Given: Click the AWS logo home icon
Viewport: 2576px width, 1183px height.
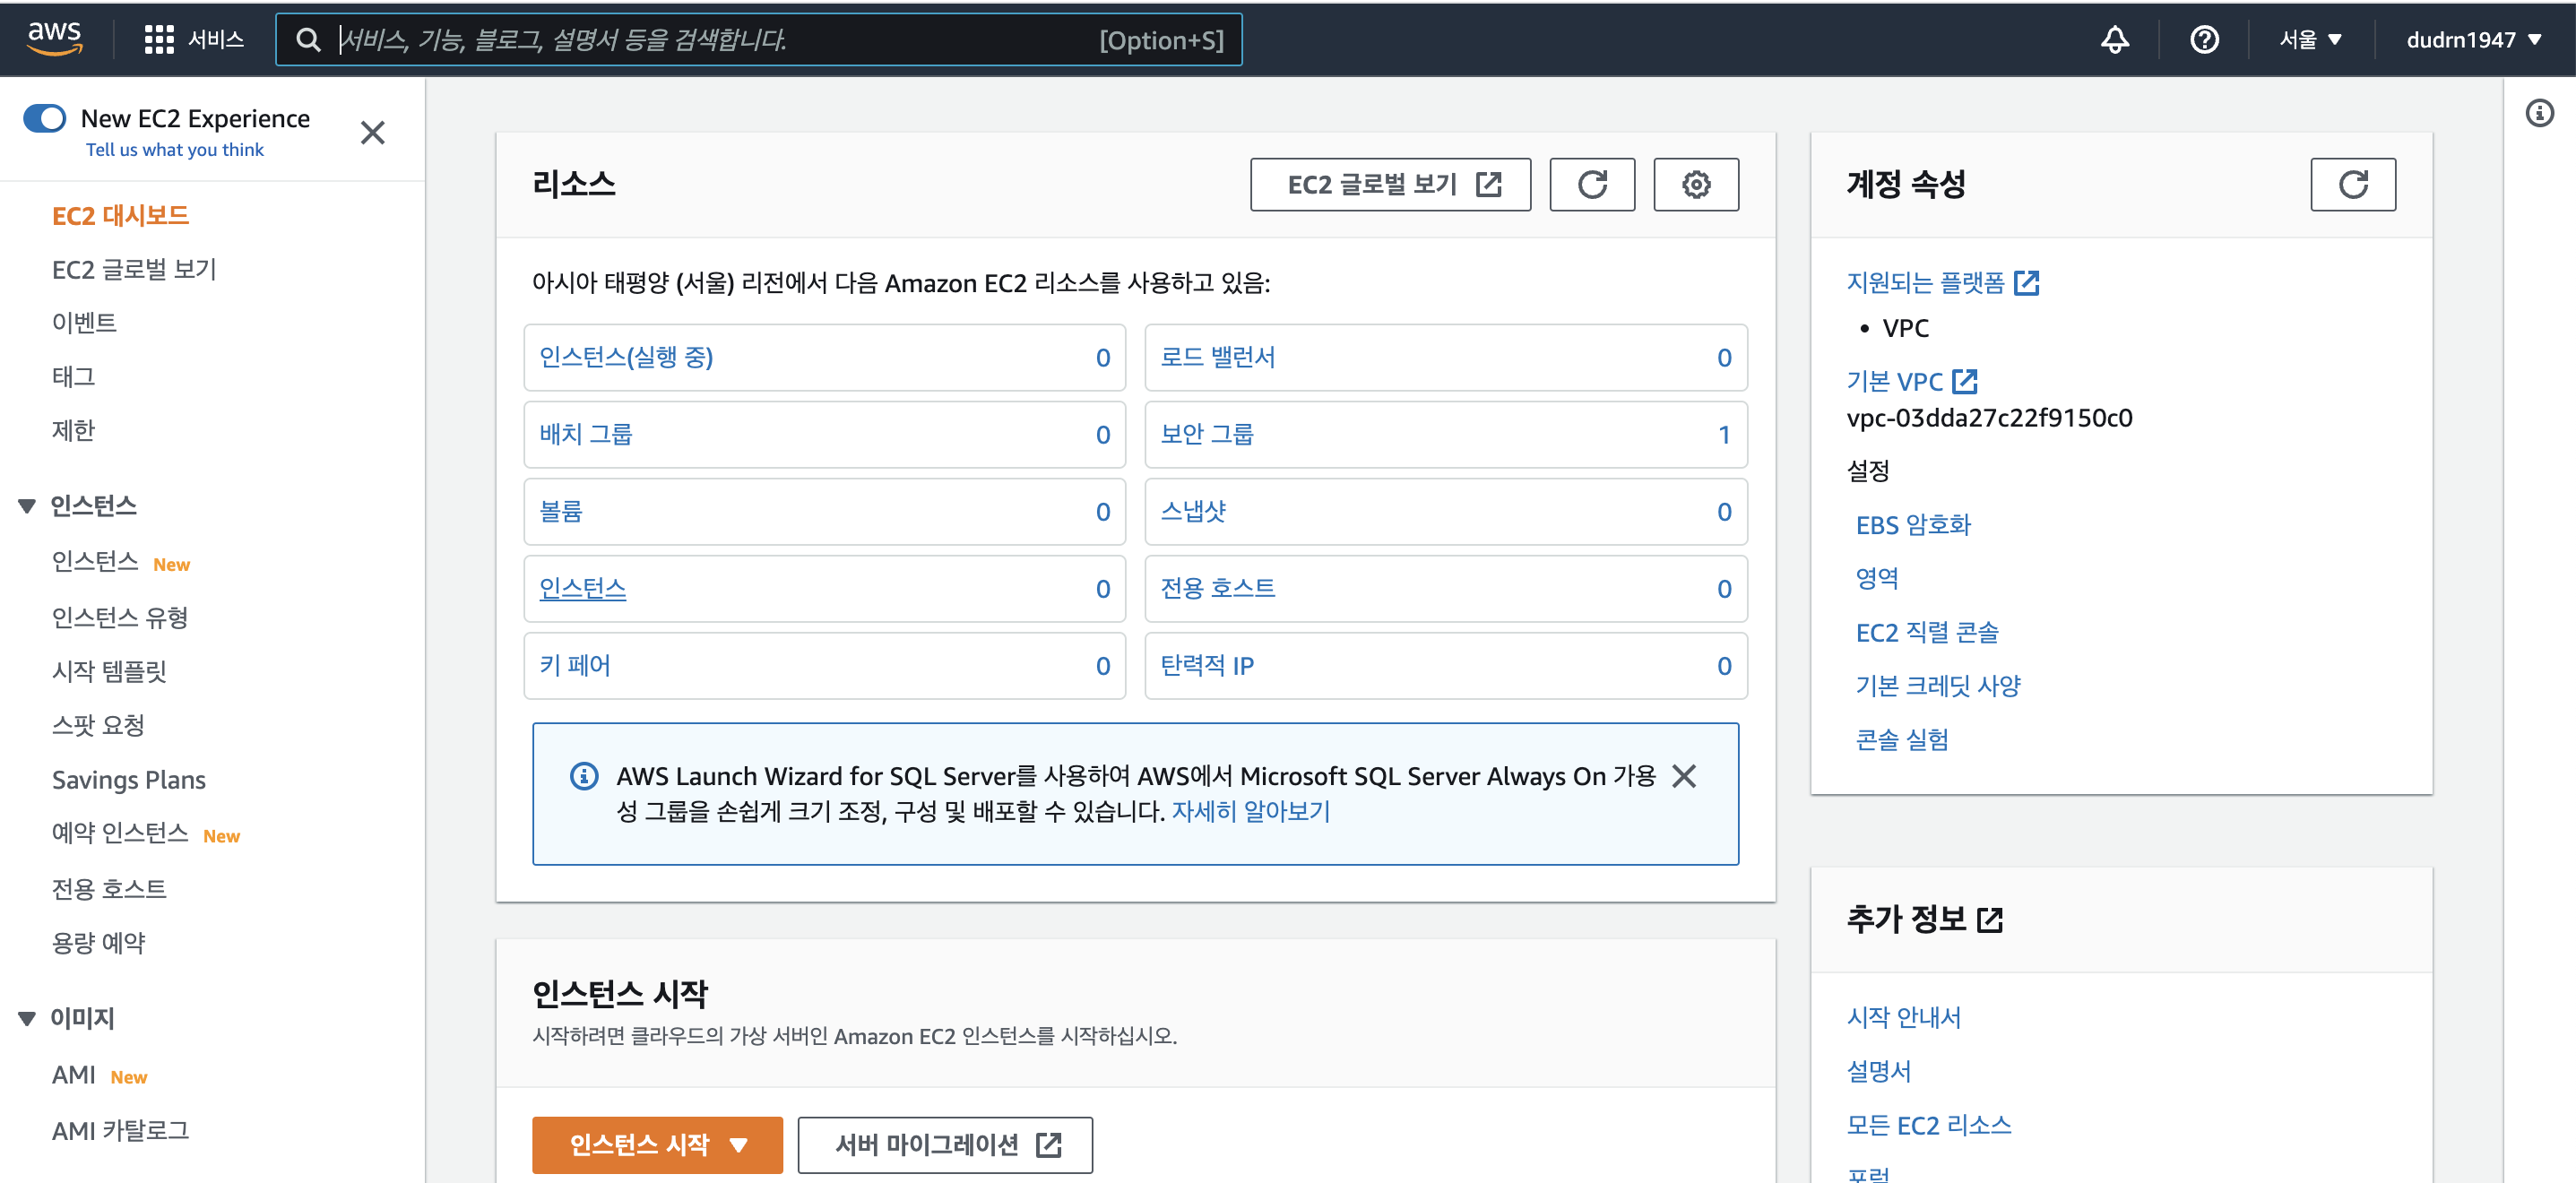Looking at the screenshot, I should coord(54,38).
